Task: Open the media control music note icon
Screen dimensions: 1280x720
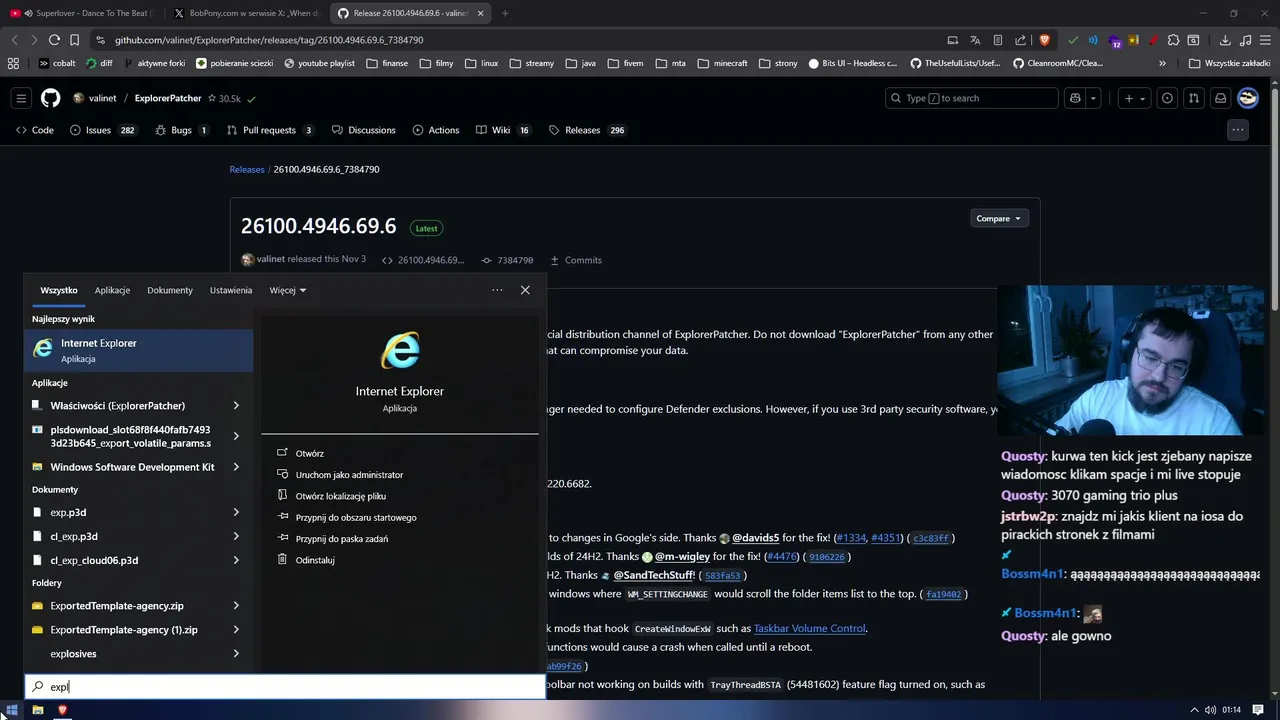Action: [x=1246, y=40]
